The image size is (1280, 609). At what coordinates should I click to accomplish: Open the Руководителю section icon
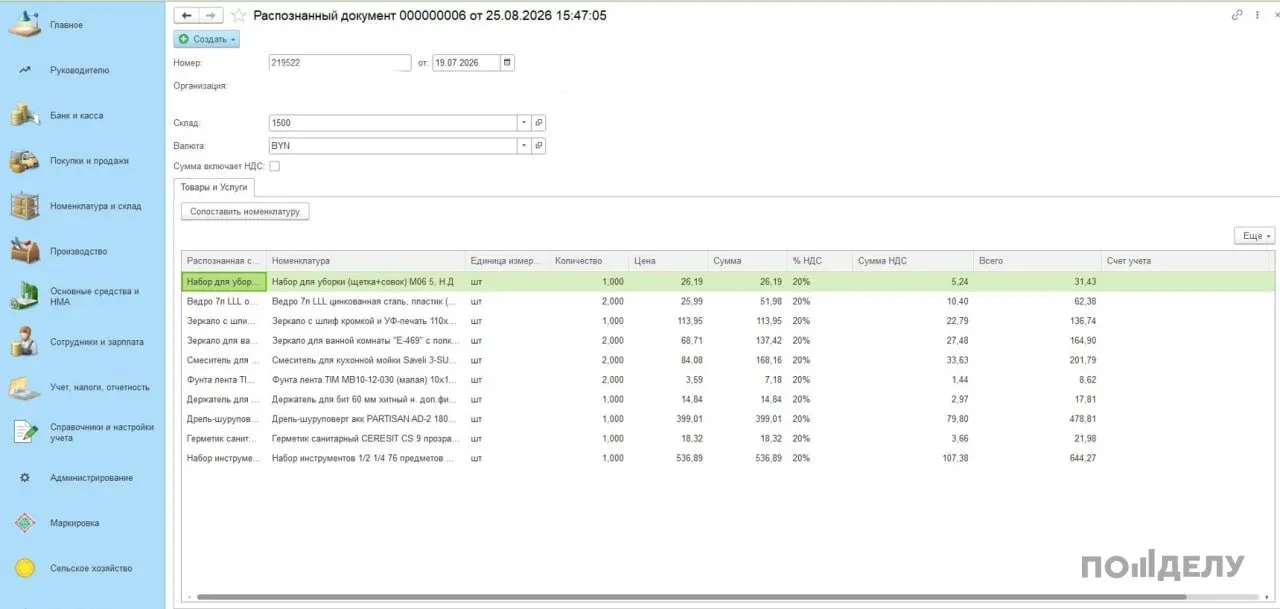coord(25,70)
